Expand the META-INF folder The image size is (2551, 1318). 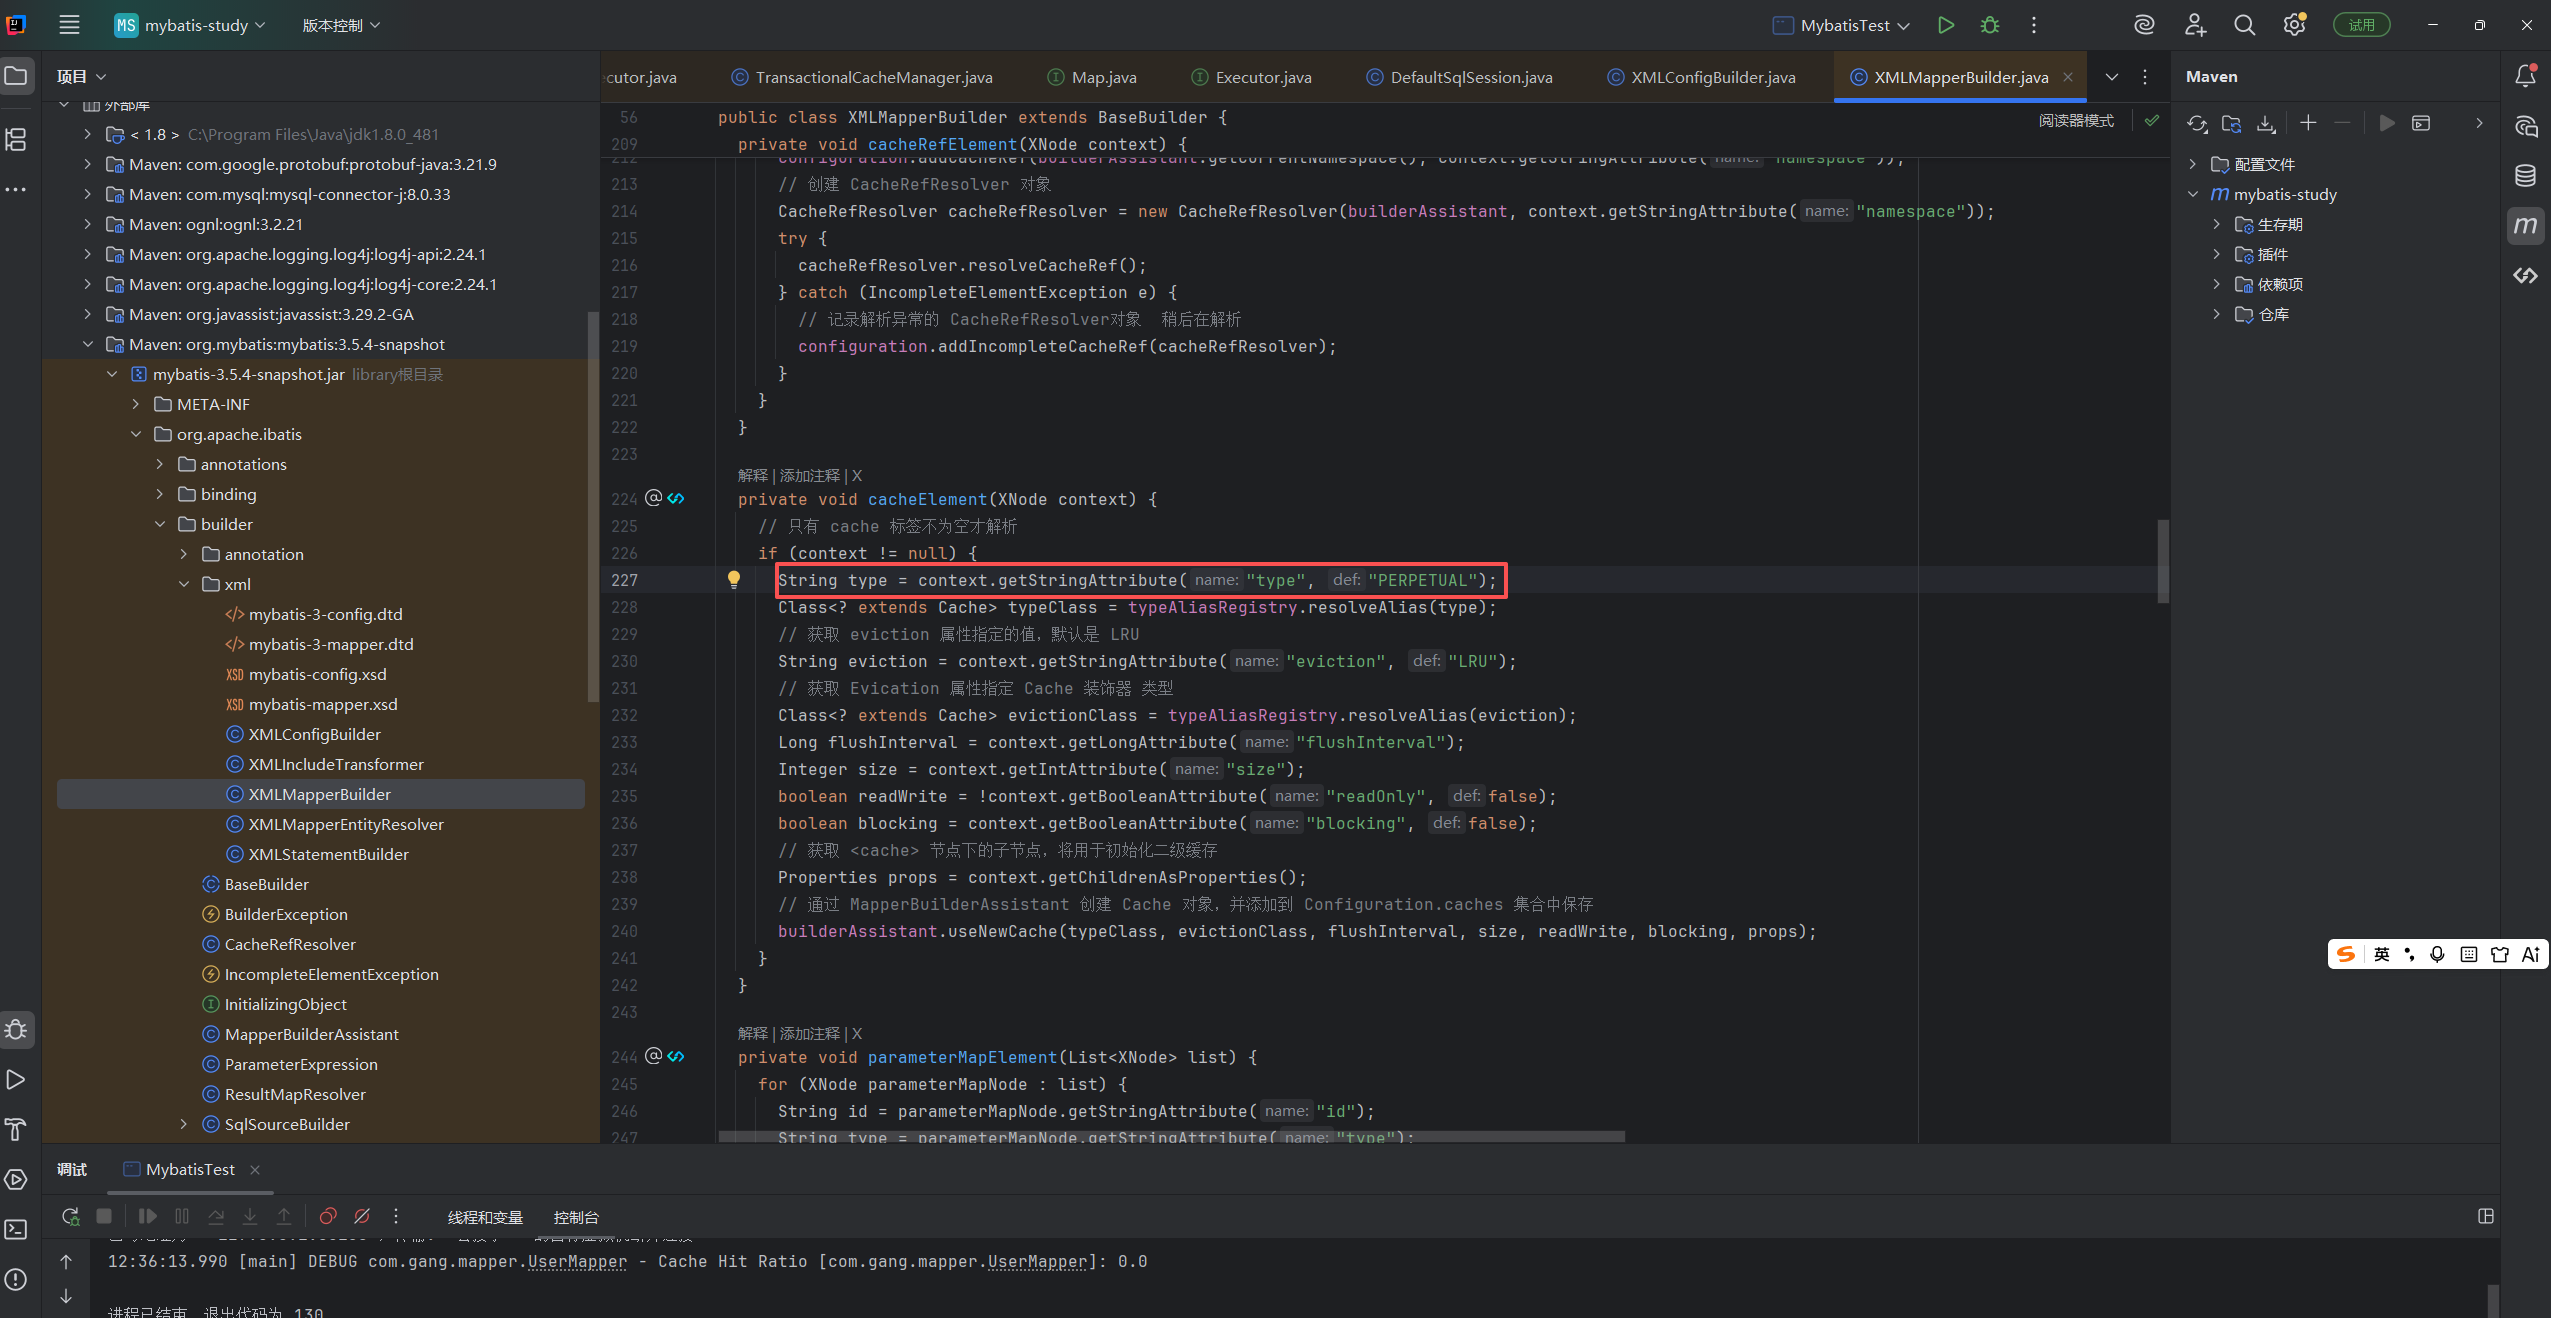(136, 404)
